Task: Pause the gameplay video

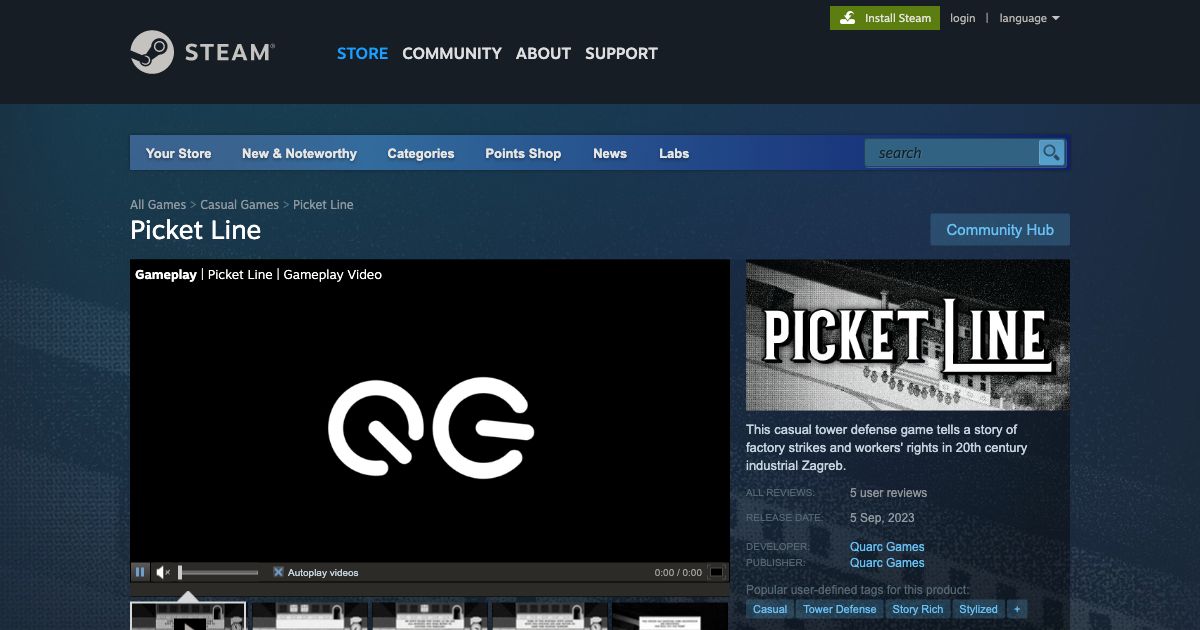Action: point(140,572)
